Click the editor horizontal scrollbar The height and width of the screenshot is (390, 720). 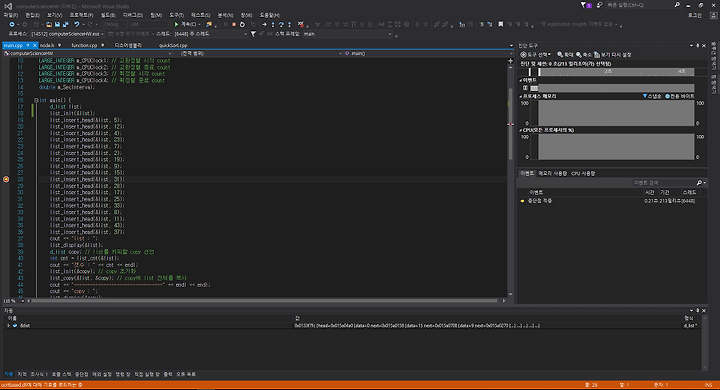265,301
